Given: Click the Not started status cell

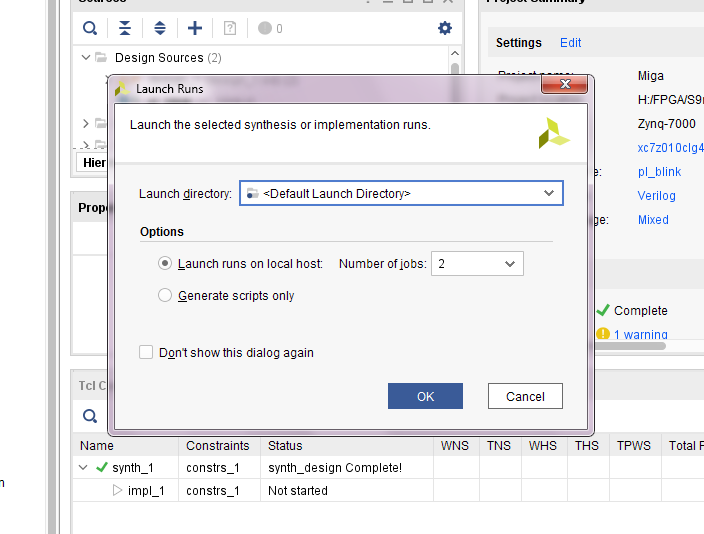Looking at the screenshot, I should [298, 490].
